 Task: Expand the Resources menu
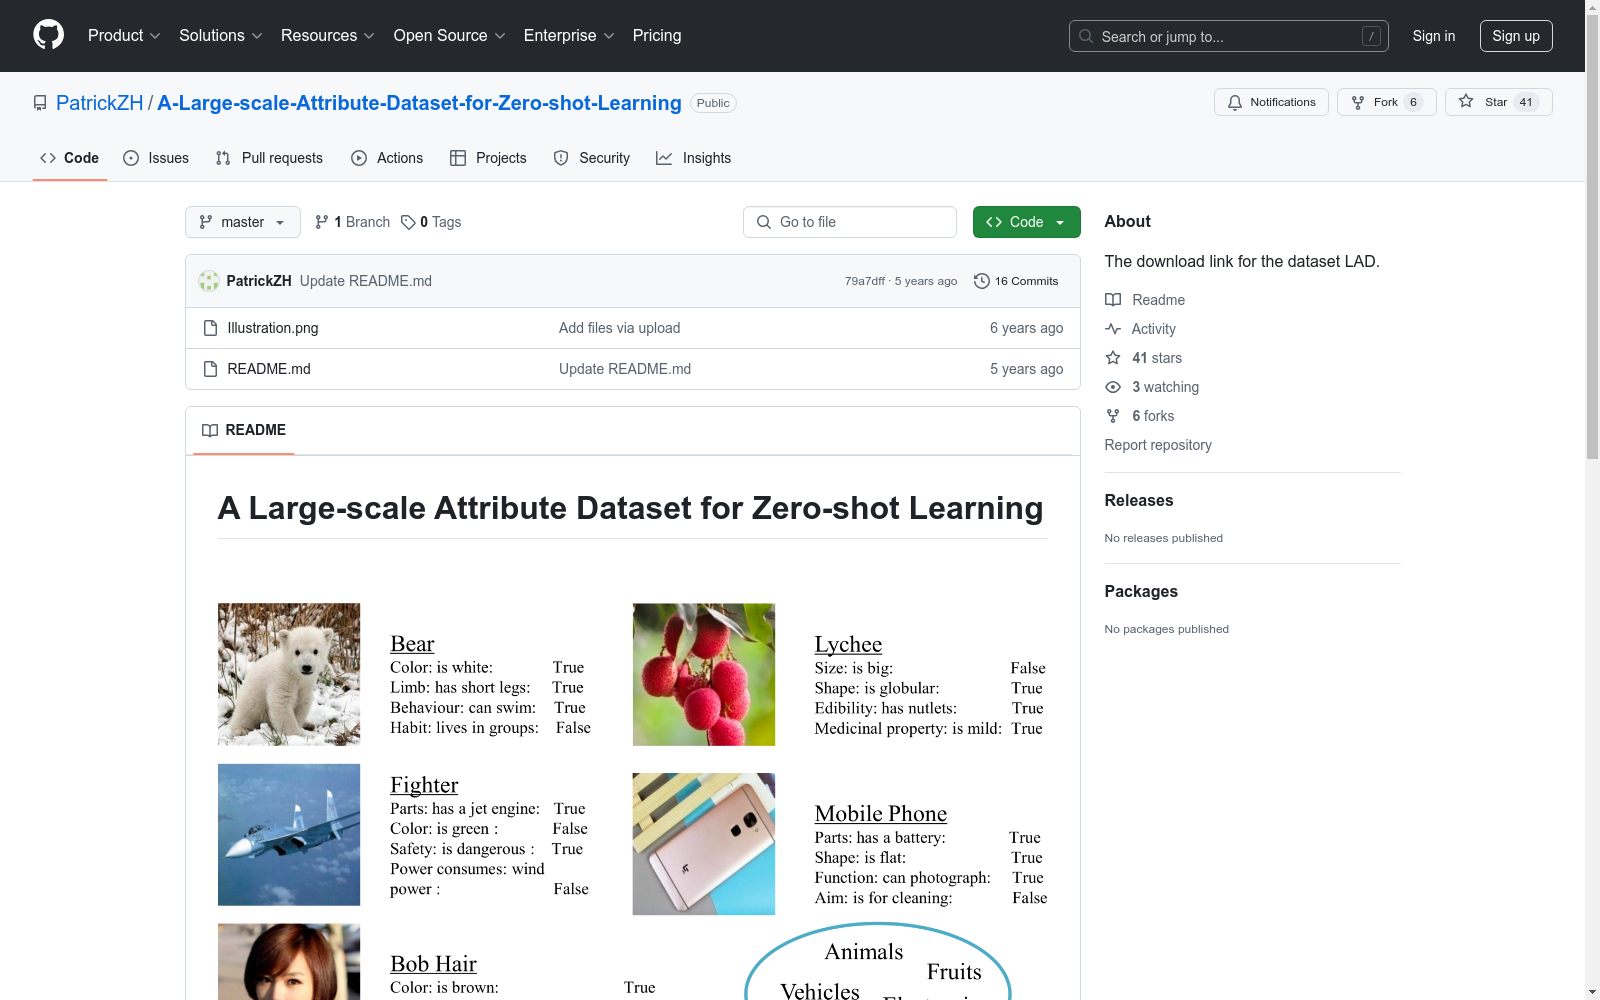[328, 36]
